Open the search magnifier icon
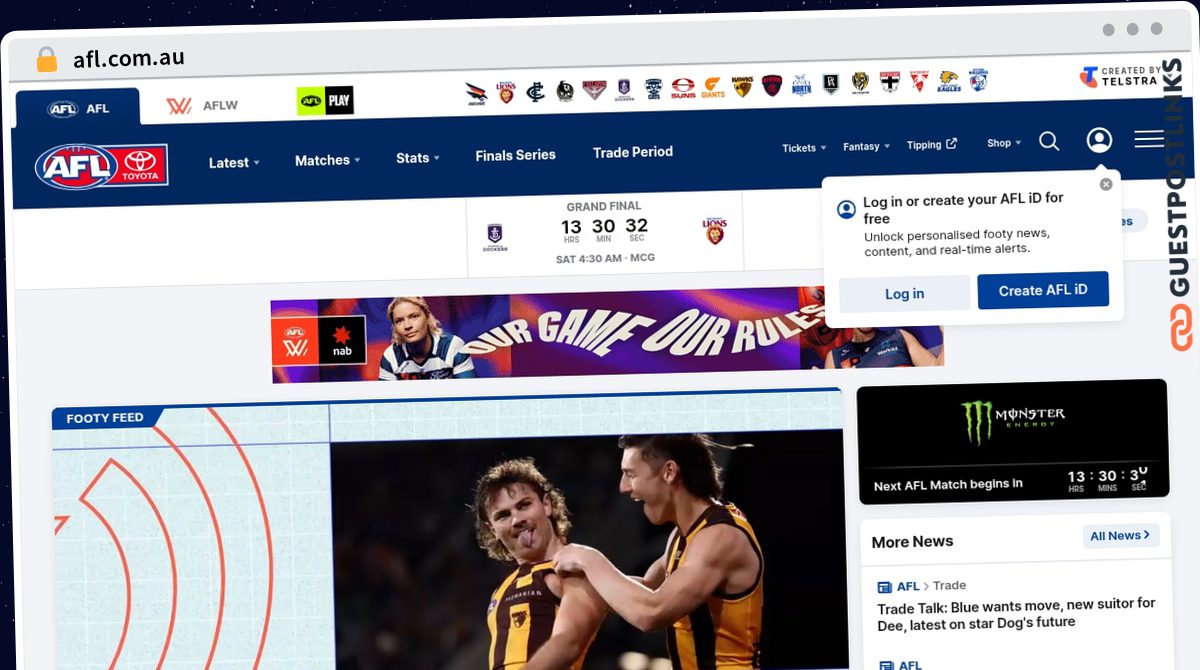Viewport: 1200px width, 670px height. [x=1049, y=141]
